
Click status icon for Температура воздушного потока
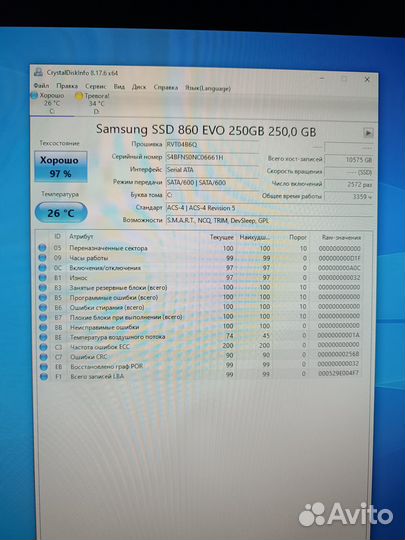click(x=43, y=337)
